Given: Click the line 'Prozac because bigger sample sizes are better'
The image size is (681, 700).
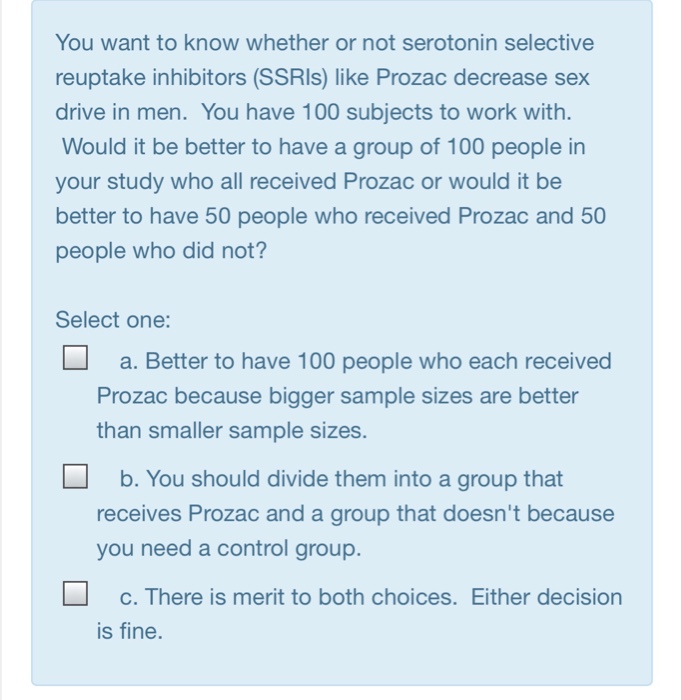Looking at the screenshot, I should point(338,396).
